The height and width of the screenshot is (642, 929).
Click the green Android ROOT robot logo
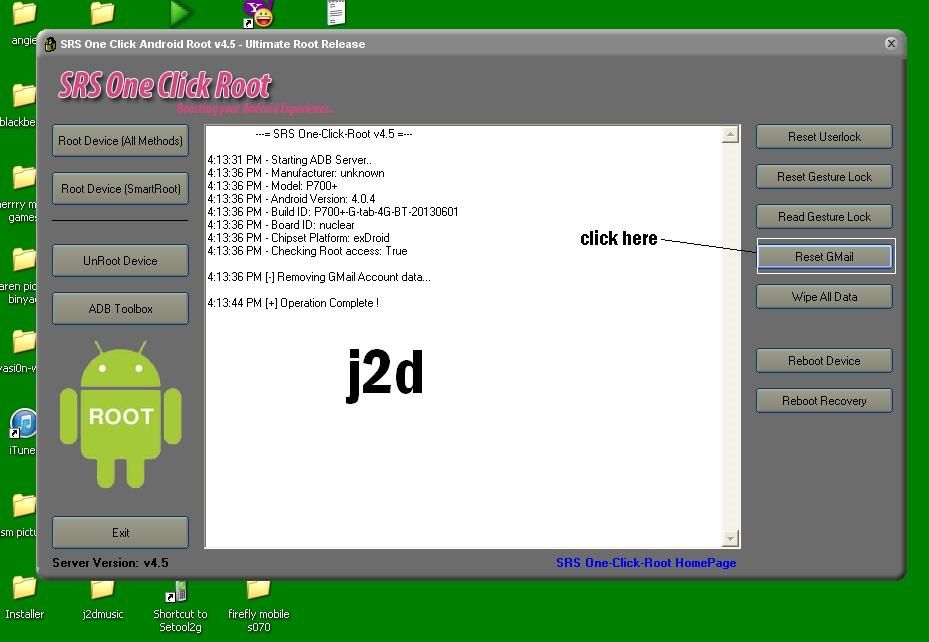(x=120, y=412)
